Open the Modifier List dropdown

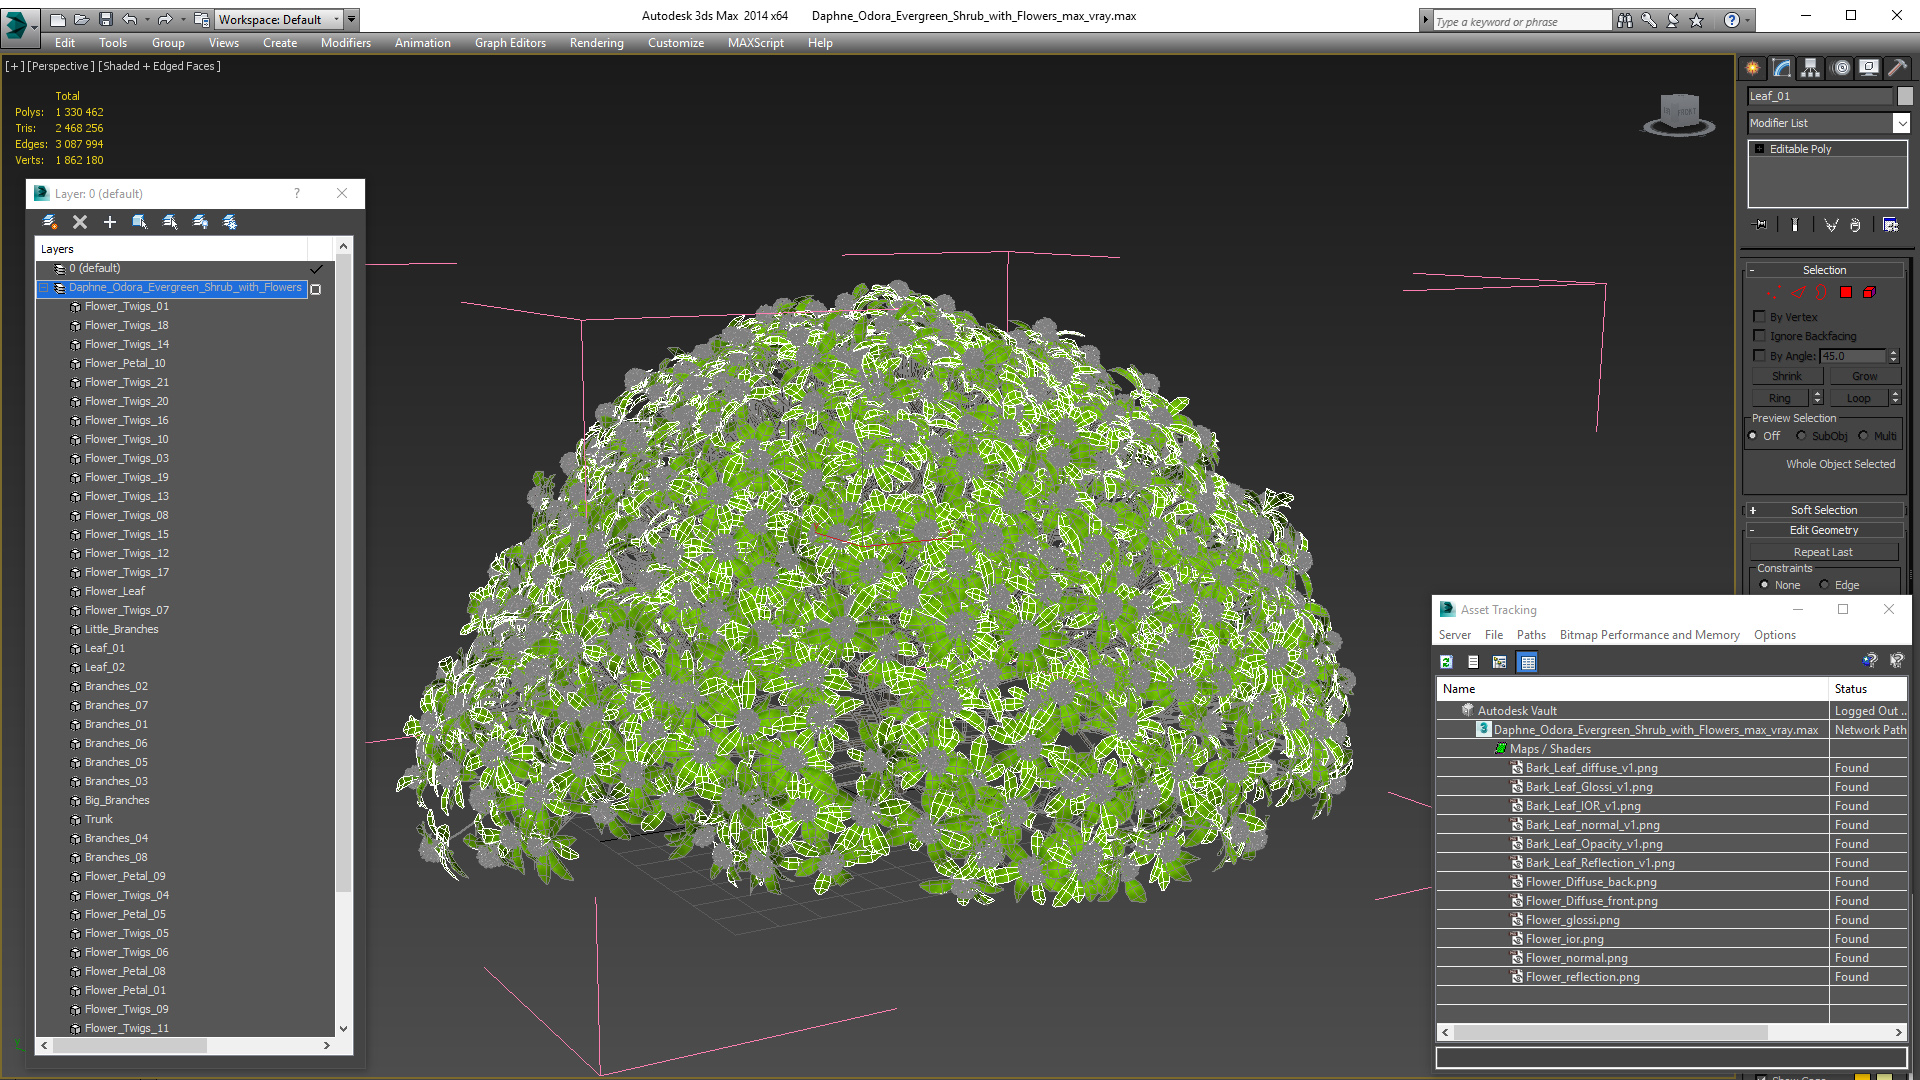tap(1901, 123)
